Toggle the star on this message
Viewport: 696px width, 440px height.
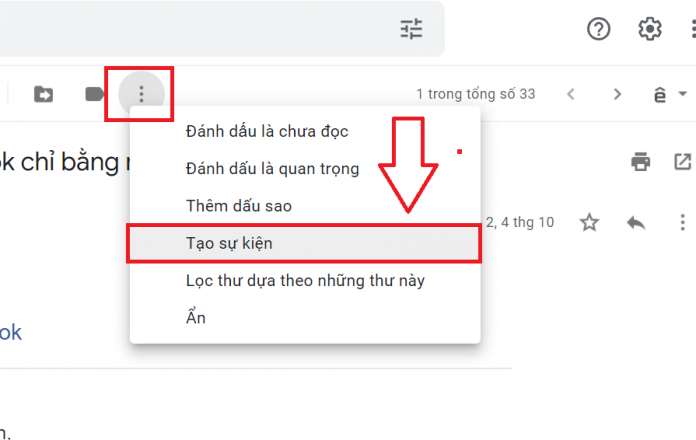point(589,222)
